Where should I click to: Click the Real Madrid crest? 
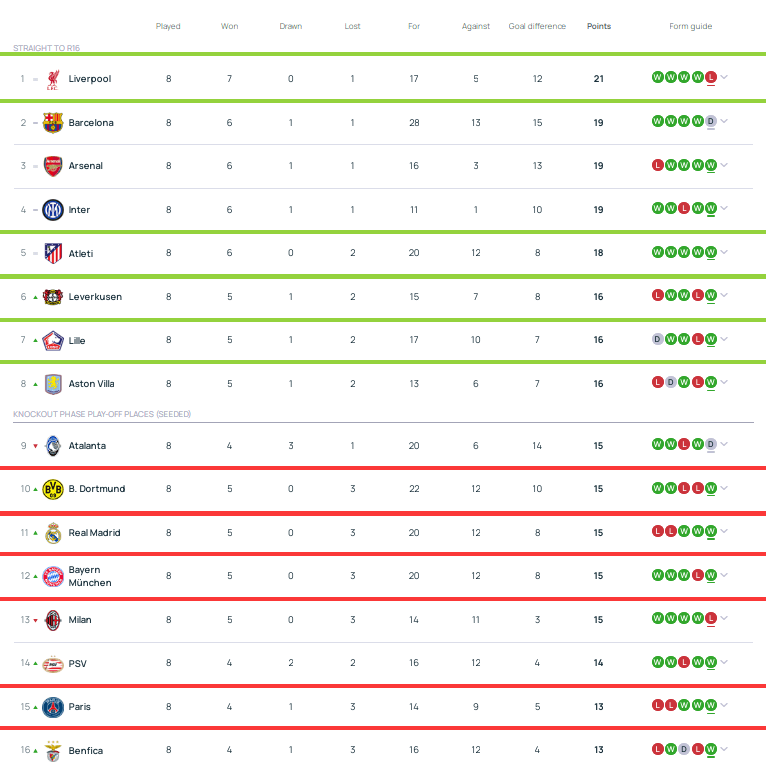tap(53, 533)
